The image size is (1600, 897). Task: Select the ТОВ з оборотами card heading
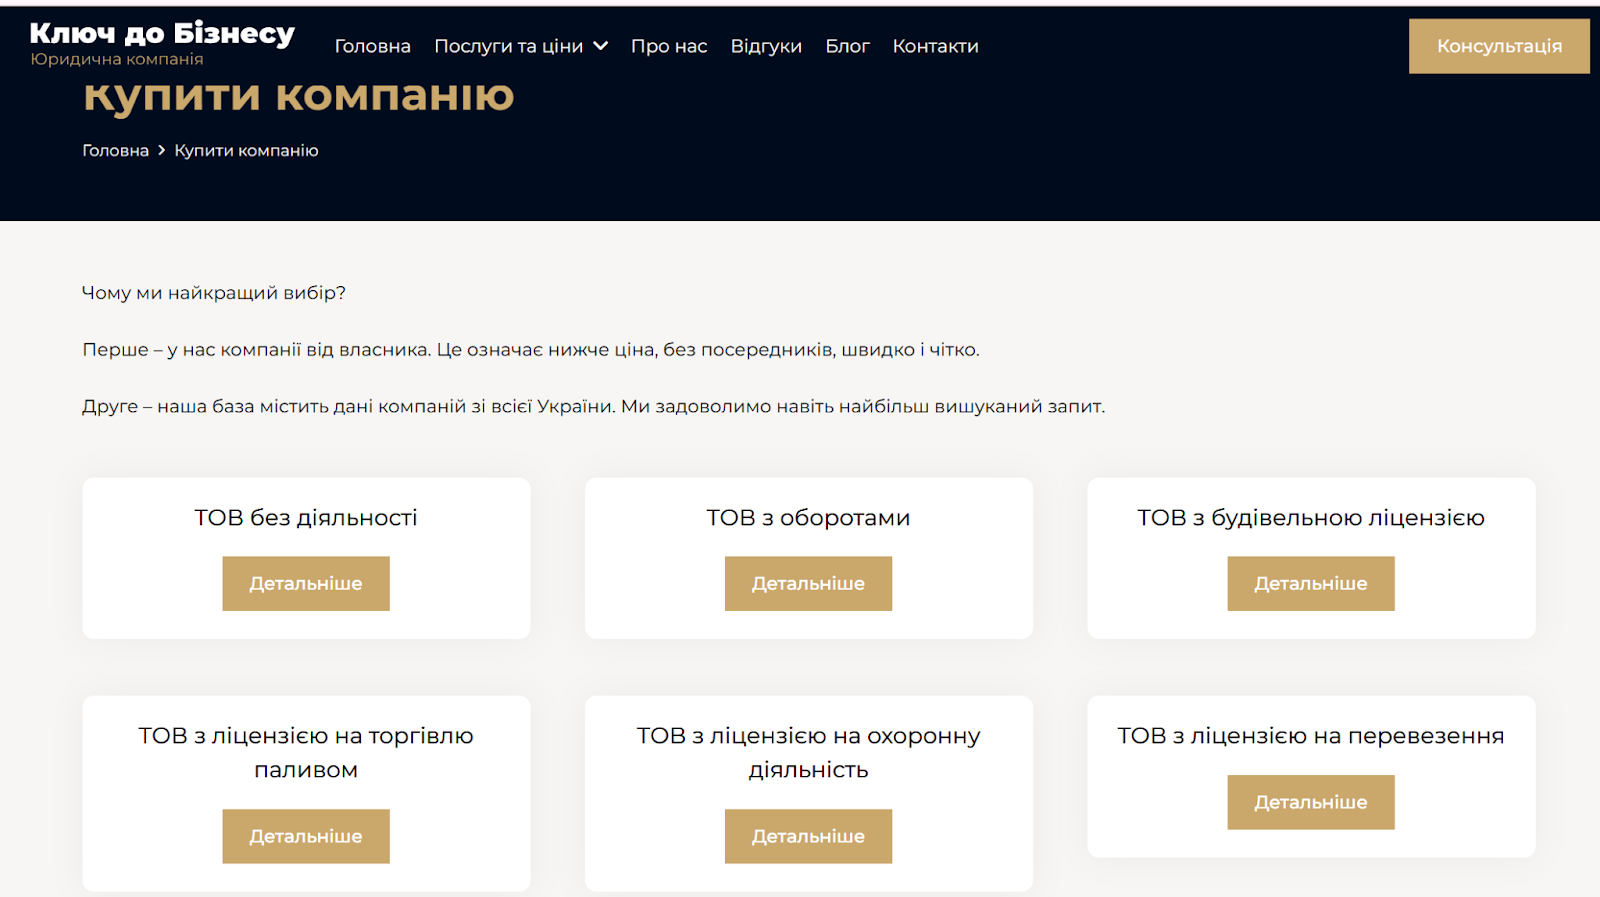click(x=808, y=518)
